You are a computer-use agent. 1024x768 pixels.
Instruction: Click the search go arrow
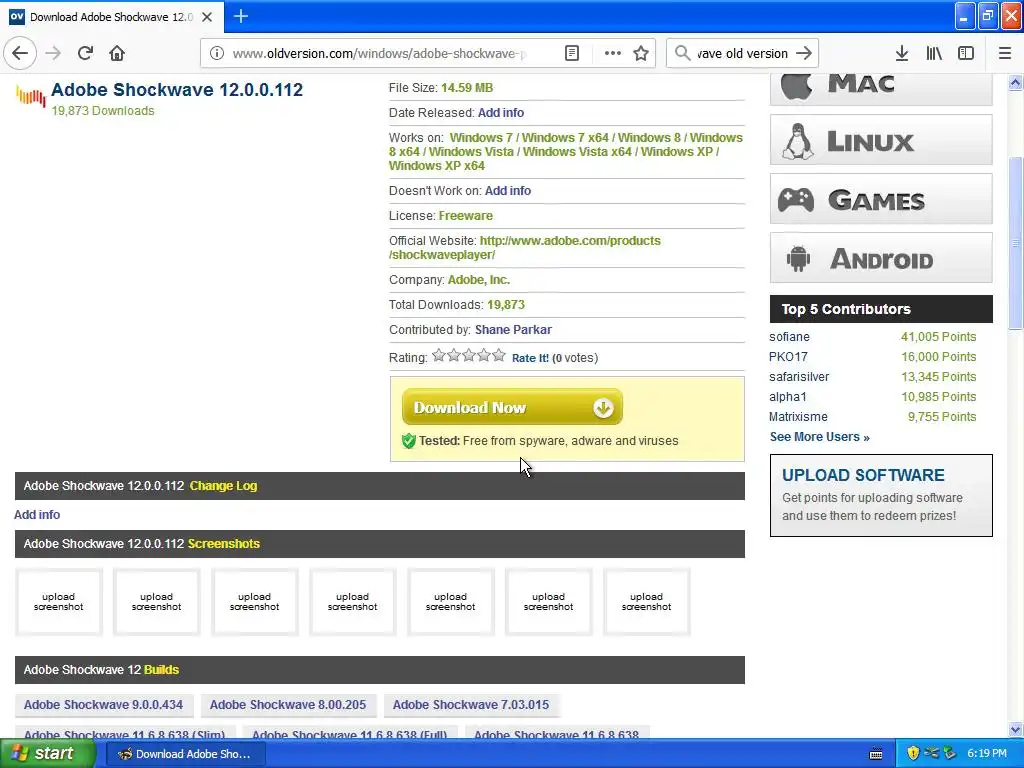(804, 54)
